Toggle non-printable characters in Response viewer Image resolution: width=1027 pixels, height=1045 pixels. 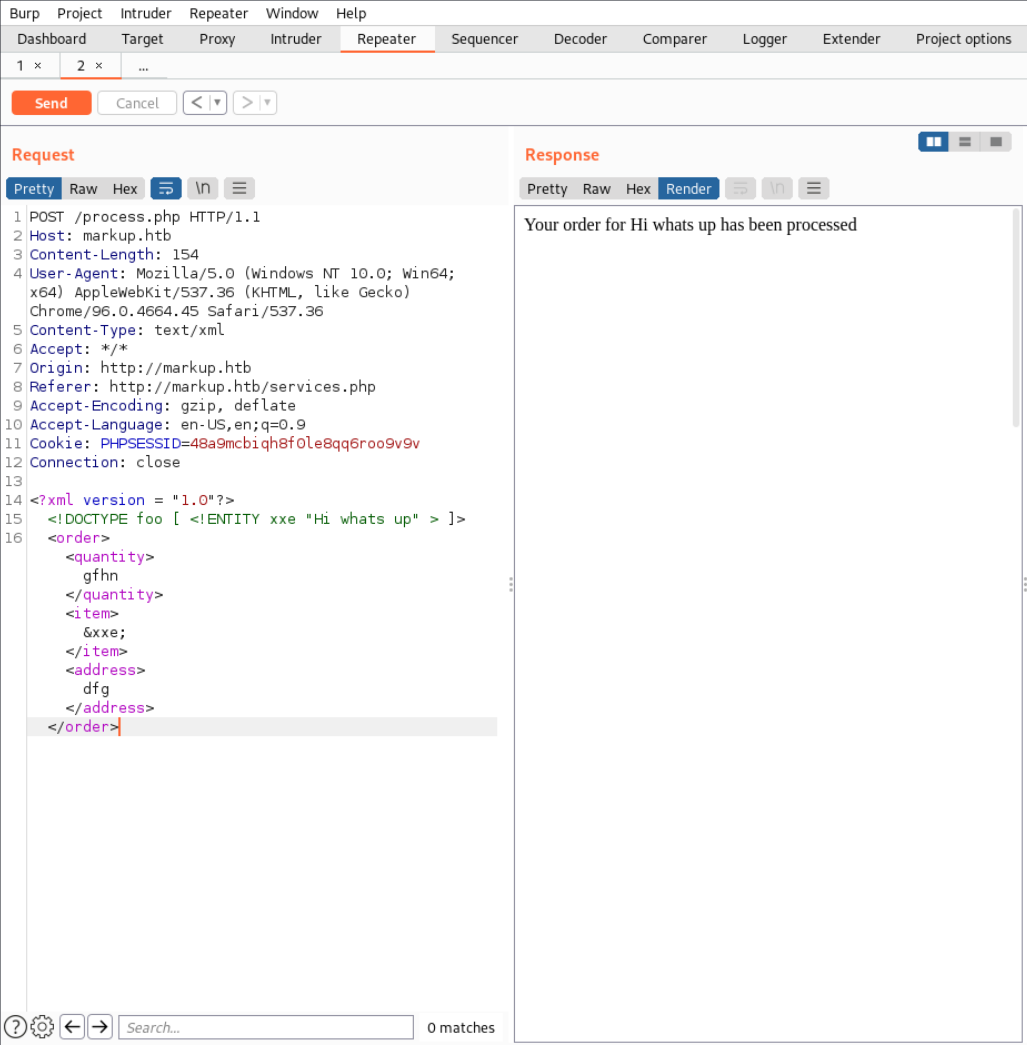[777, 189]
